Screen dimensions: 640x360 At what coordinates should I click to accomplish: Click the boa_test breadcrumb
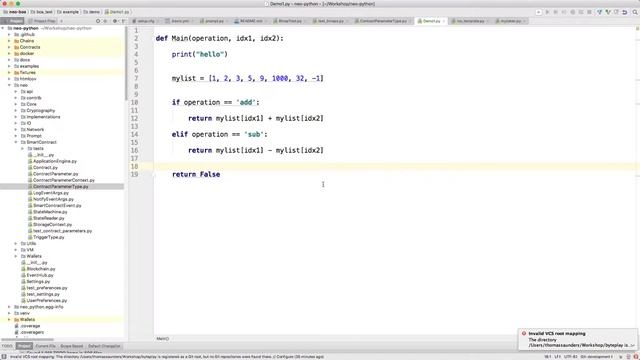(42, 12)
